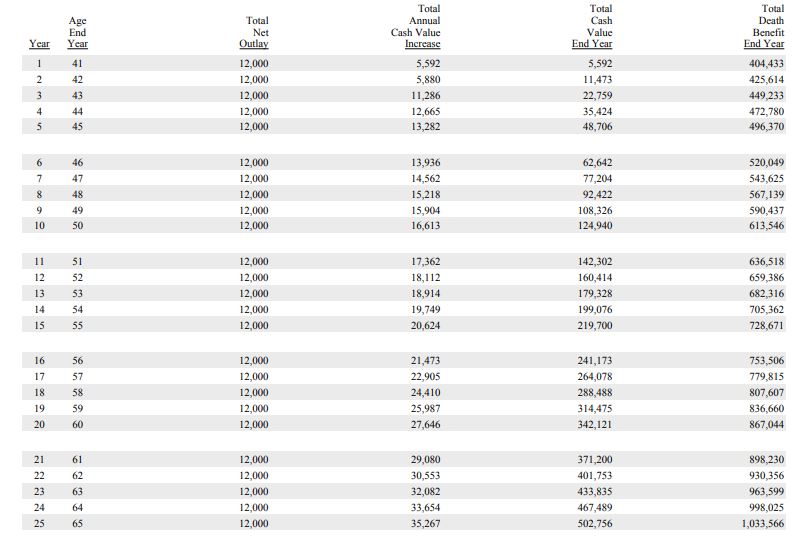This screenshot has width=808, height=540.
Task: Click death benefit value 1,033,566
Action: pyautogui.click(x=763, y=523)
